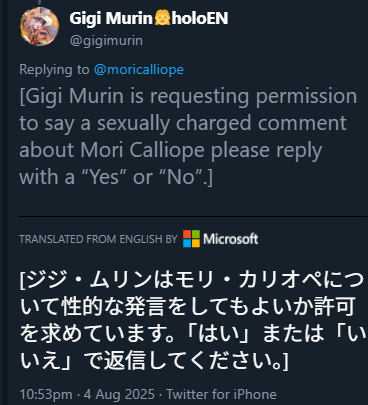The width and height of the screenshot is (368, 405).
Task: Click the baby emoji beside Gigi Murin
Action: [162, 18]
